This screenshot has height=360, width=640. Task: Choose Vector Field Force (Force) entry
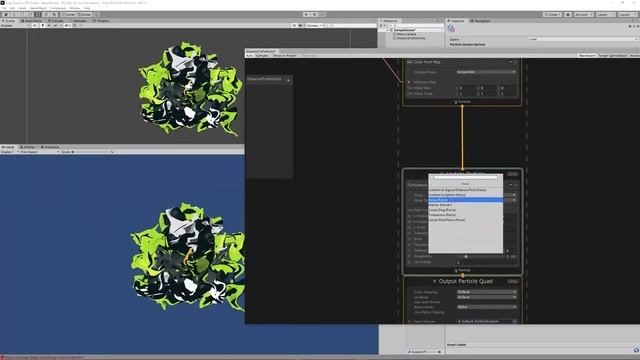tap(465, 220)
